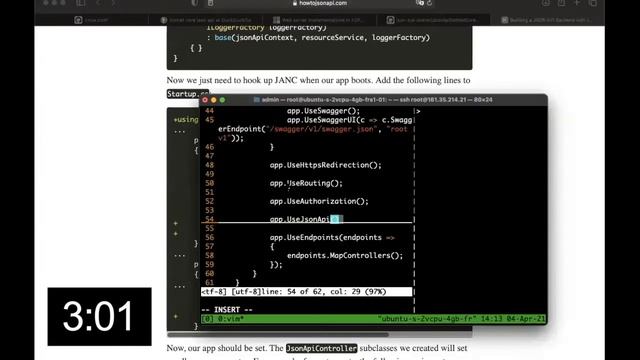Click the app.UseAuthorization(); line
640x360 pixels.
click(x=319, y=201)
